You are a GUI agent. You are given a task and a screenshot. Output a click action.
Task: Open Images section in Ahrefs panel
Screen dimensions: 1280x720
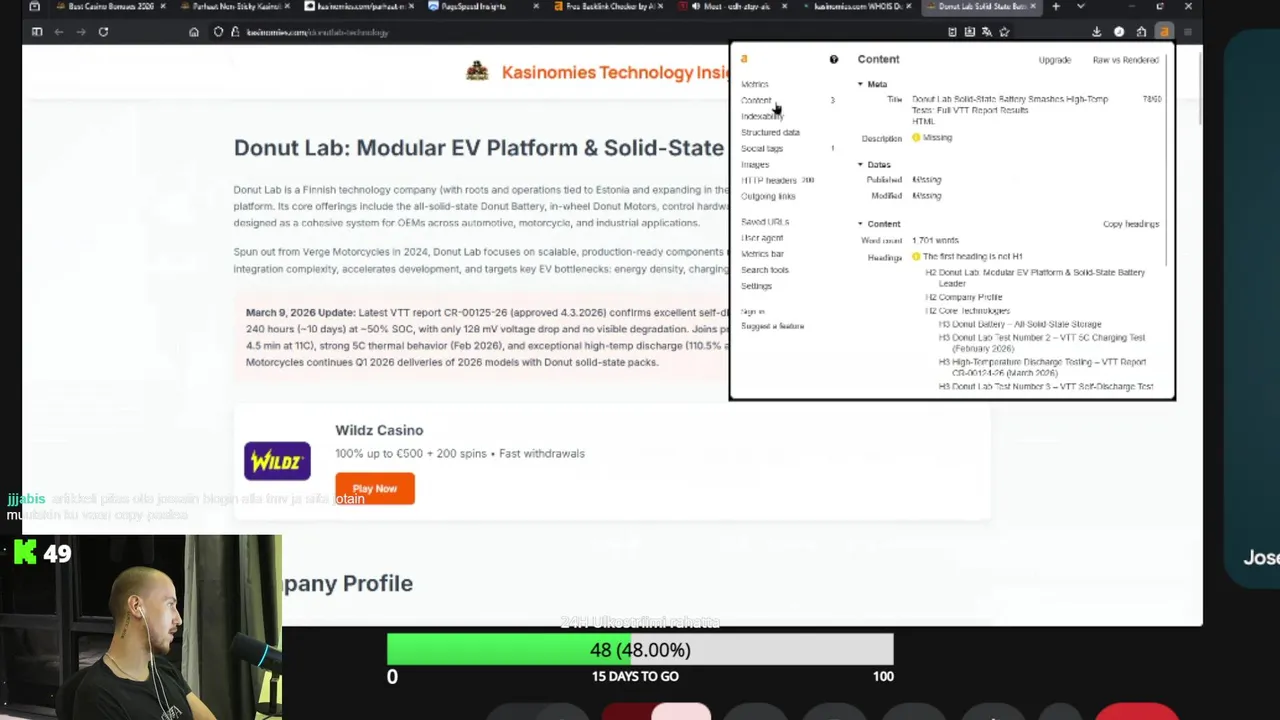[755, 164]
